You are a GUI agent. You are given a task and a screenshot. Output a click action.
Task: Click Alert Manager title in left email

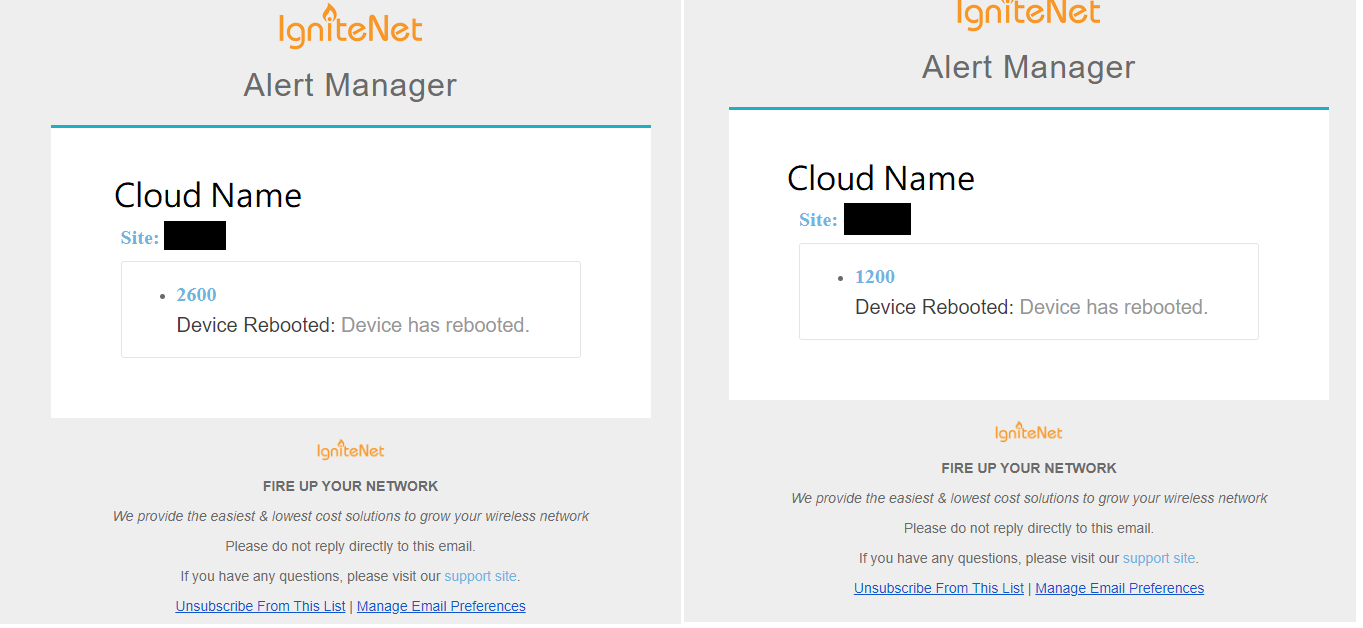point(350,84)
